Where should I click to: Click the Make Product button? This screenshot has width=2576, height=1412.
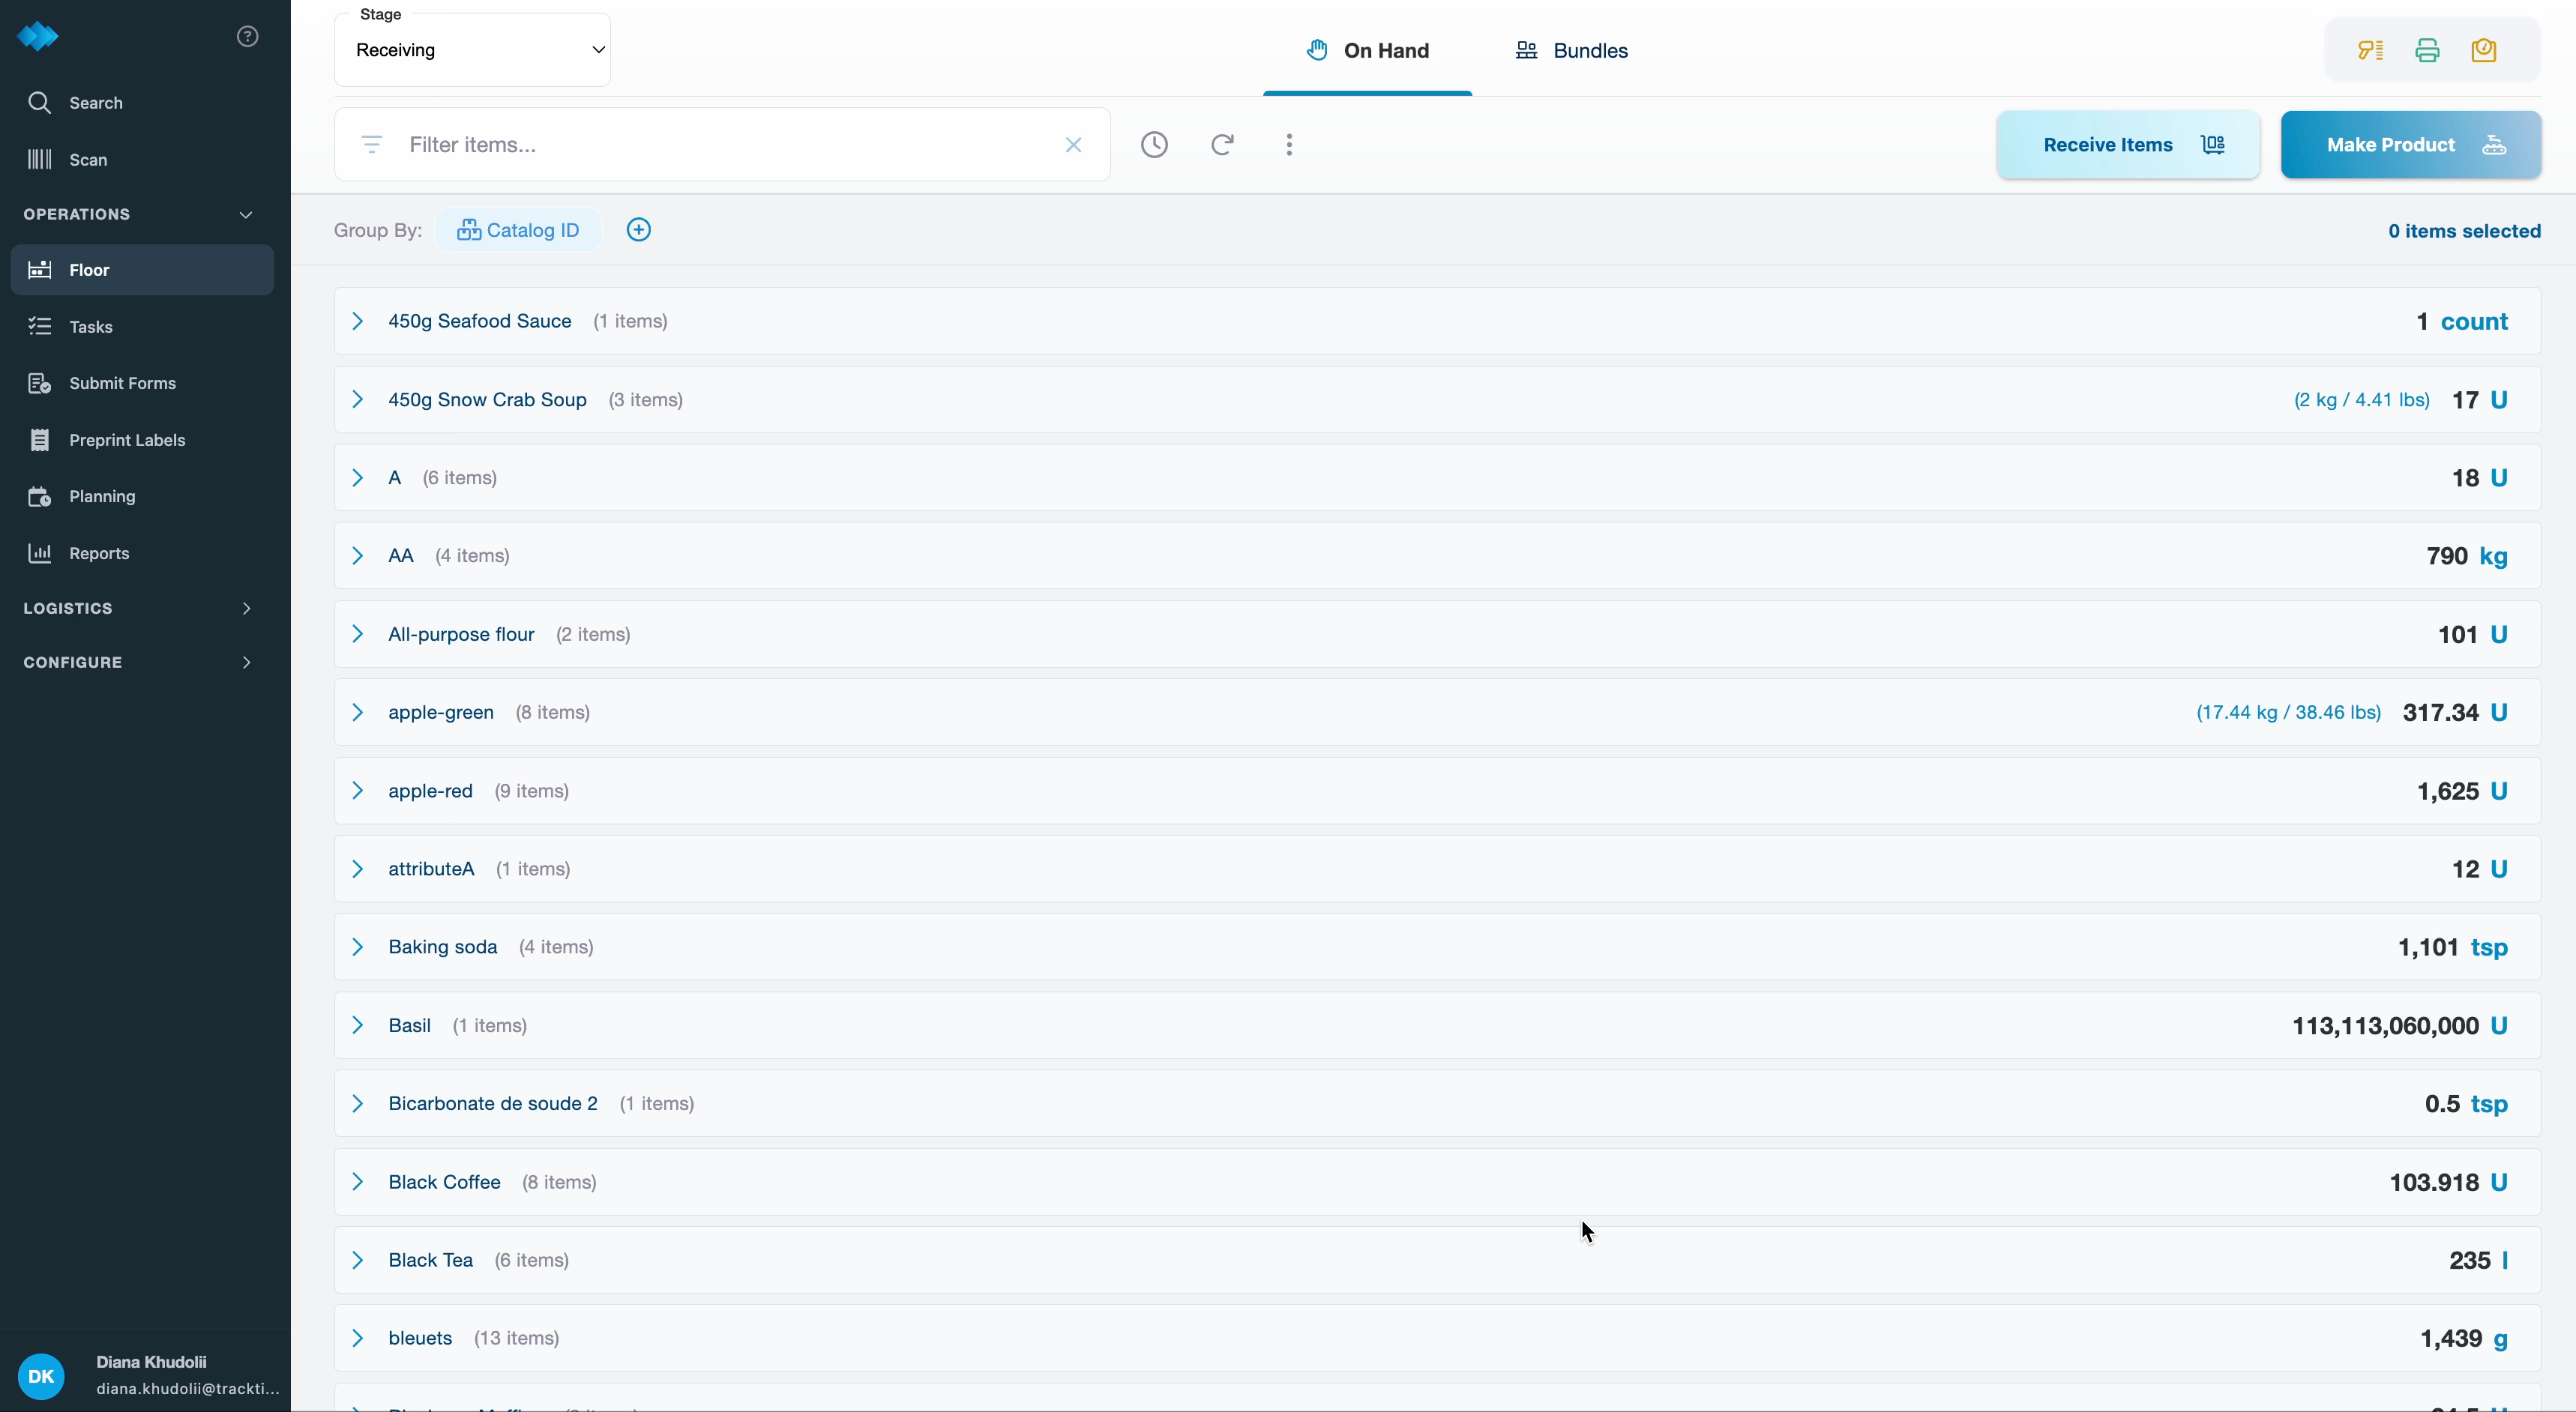pos(2410,145)
